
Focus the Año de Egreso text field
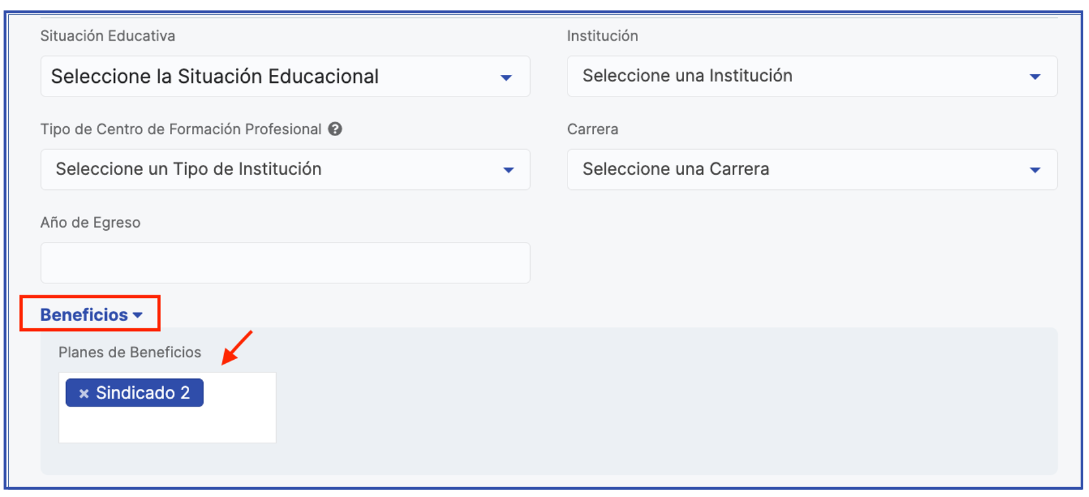click(x=285, y=263)
